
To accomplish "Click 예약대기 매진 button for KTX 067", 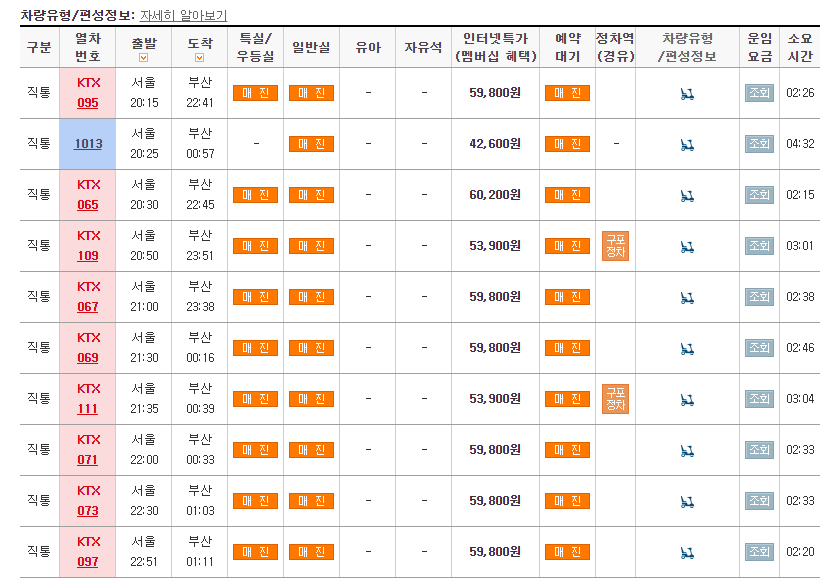I will (x=567, y=297).
